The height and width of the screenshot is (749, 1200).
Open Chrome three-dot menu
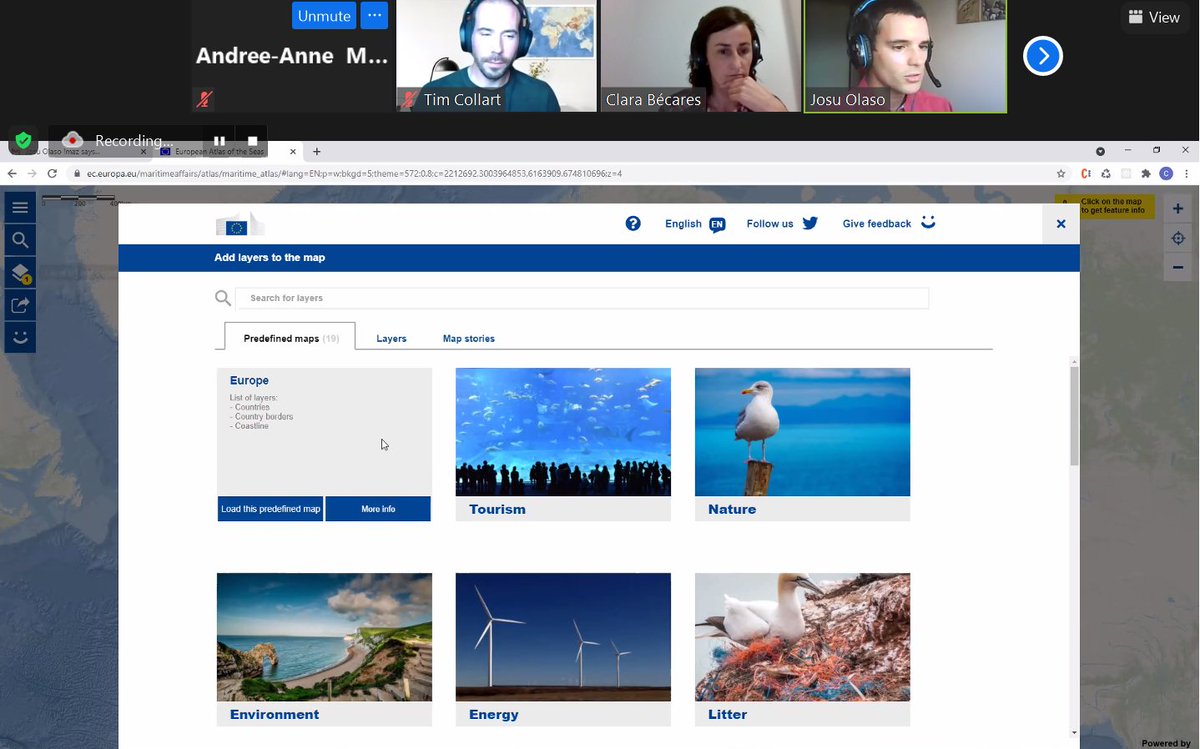tap(1186, 173)
